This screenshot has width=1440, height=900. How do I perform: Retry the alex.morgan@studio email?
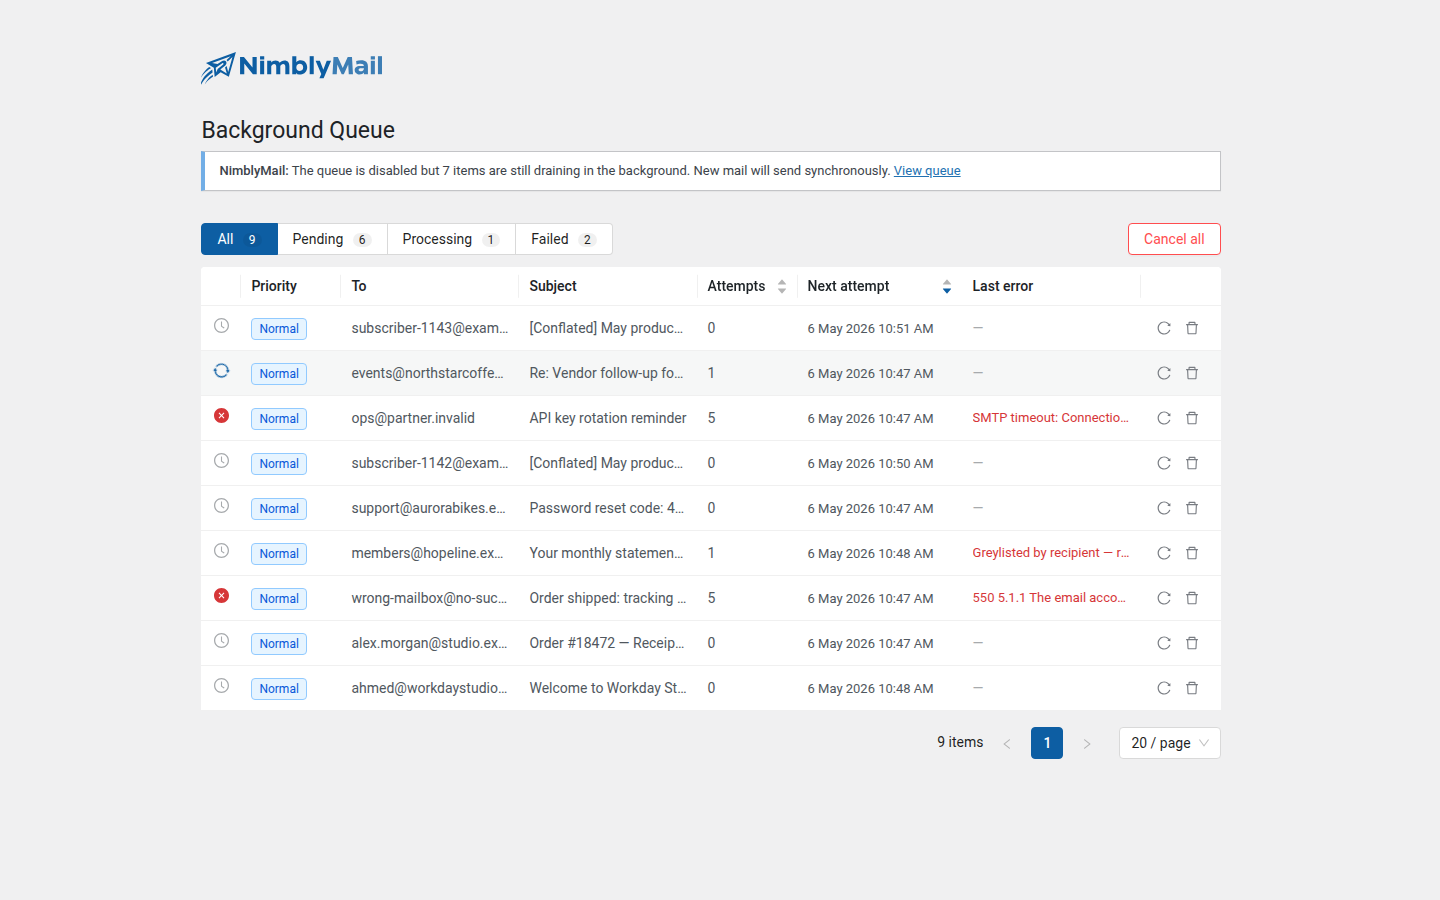pos(1164,643)
